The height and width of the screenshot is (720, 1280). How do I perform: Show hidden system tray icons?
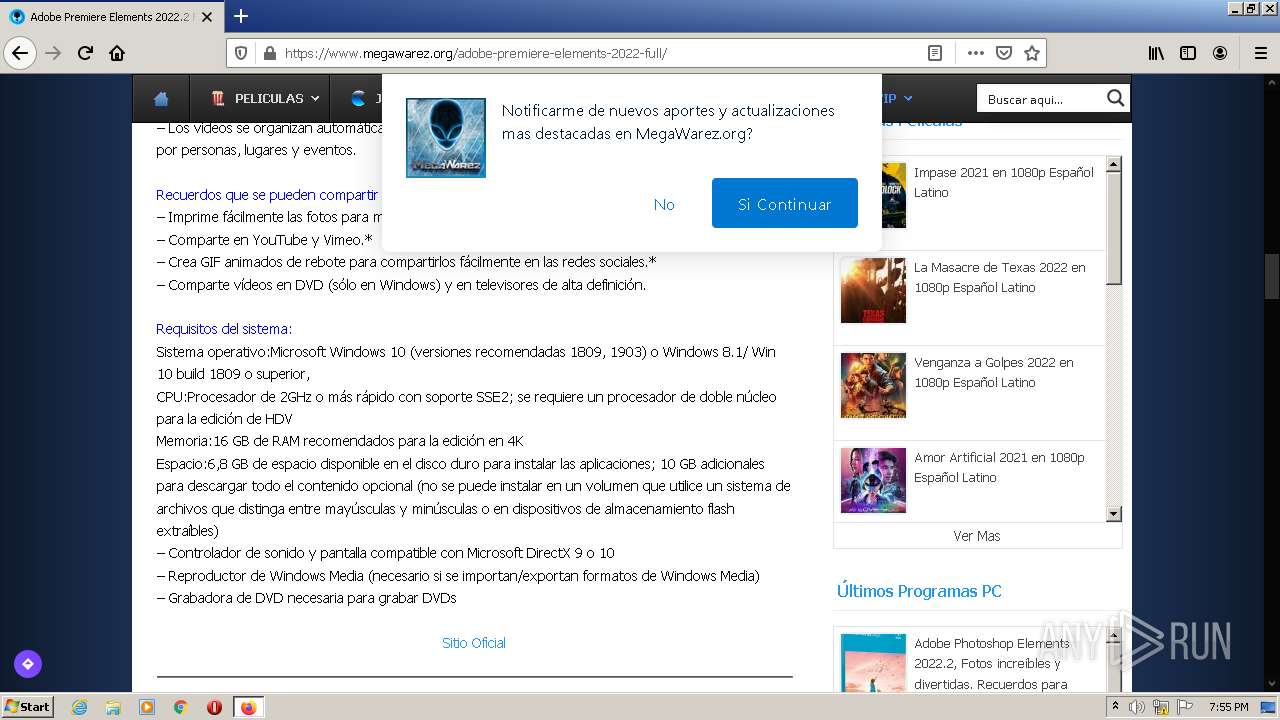(1115, 707)
